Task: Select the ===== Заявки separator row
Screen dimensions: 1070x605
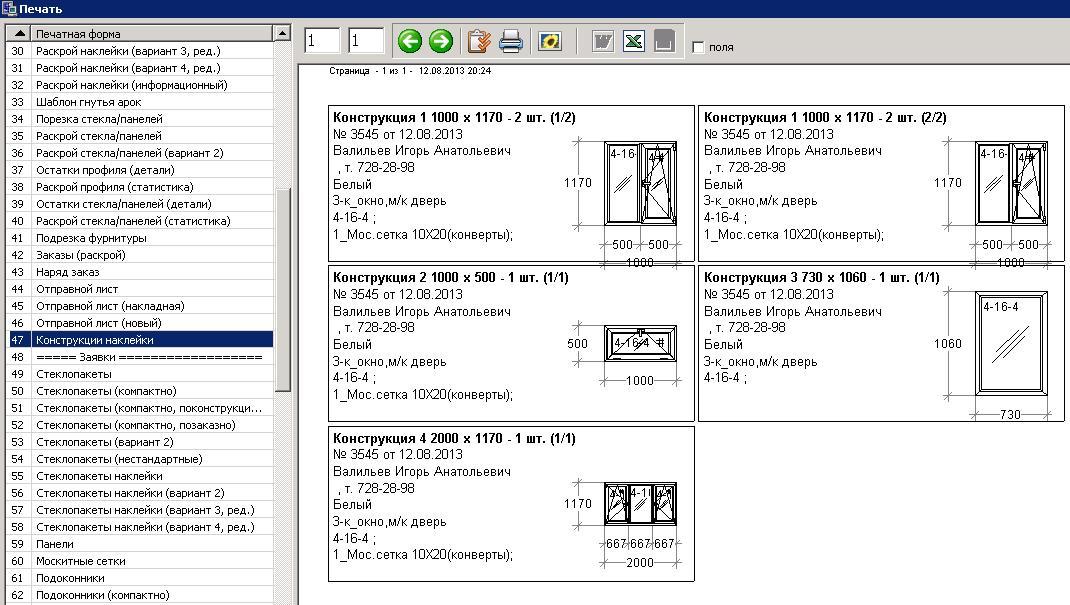Action: [140, 357]
